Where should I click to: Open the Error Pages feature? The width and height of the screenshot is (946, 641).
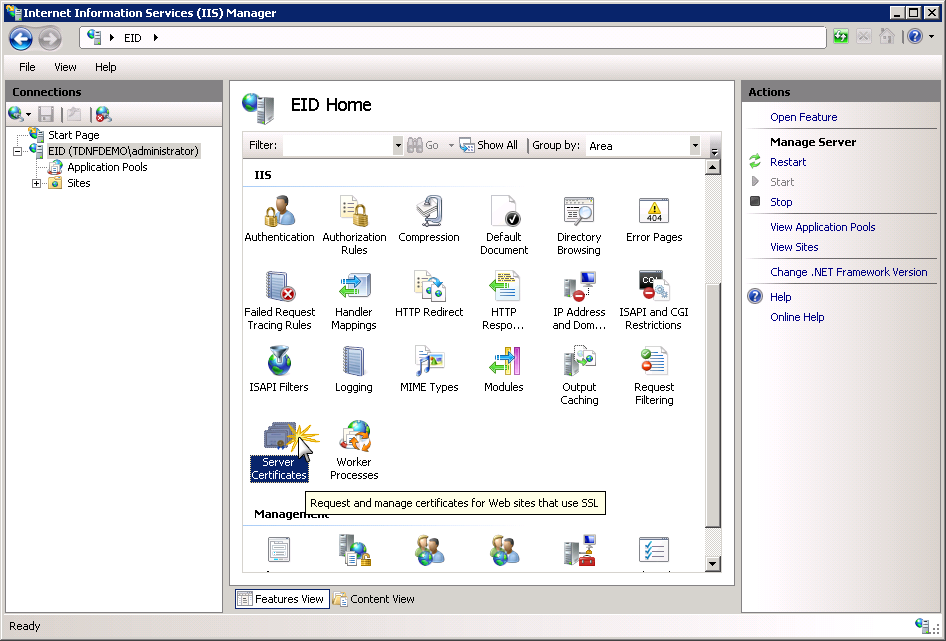pyautogui.click(x=653, y=214)
